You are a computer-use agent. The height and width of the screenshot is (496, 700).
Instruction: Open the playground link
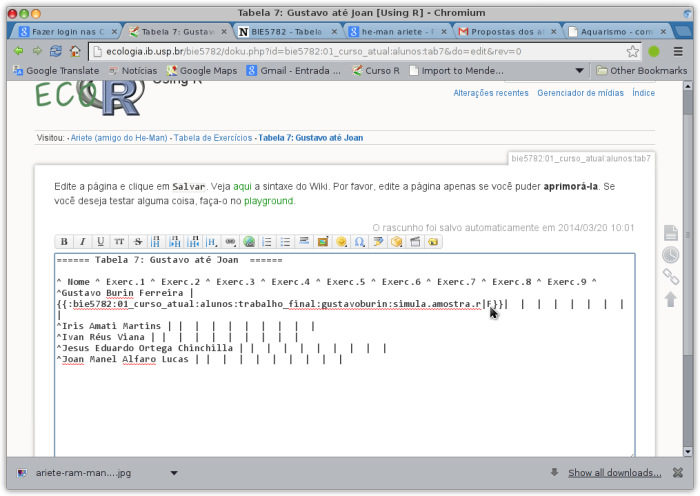[270, 200]
